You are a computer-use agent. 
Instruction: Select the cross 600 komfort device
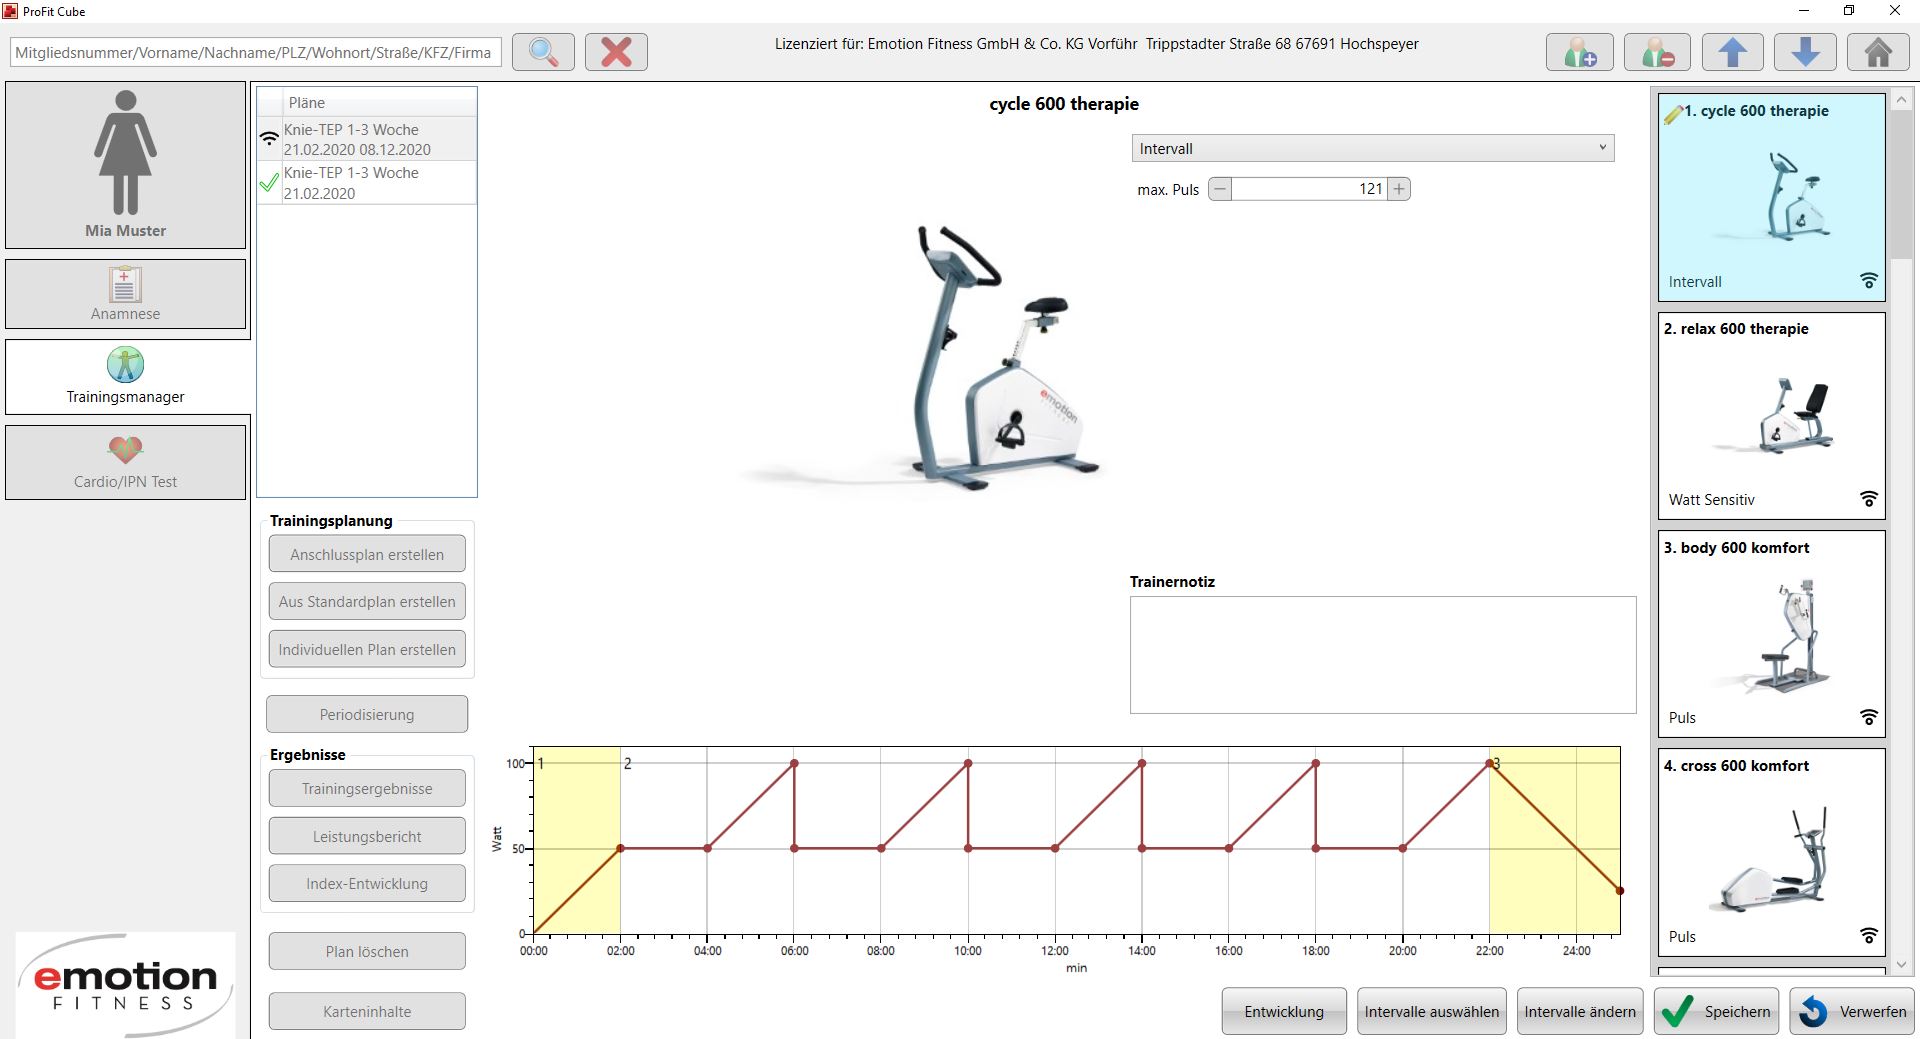click(x=1771, y=852)
